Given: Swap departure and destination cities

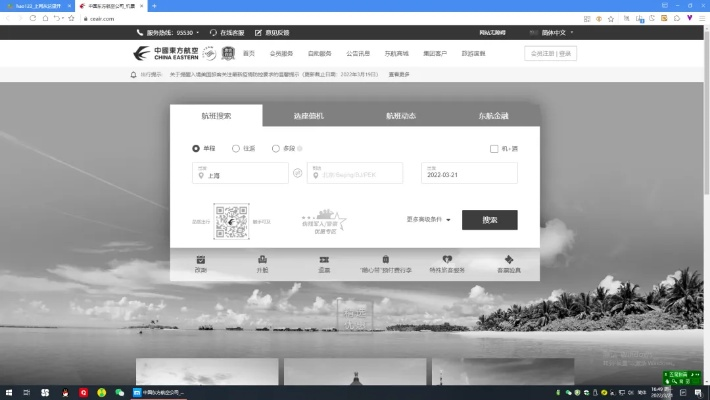Looking at the screenshot, I should pyautogui.click(x=297, y=173).
